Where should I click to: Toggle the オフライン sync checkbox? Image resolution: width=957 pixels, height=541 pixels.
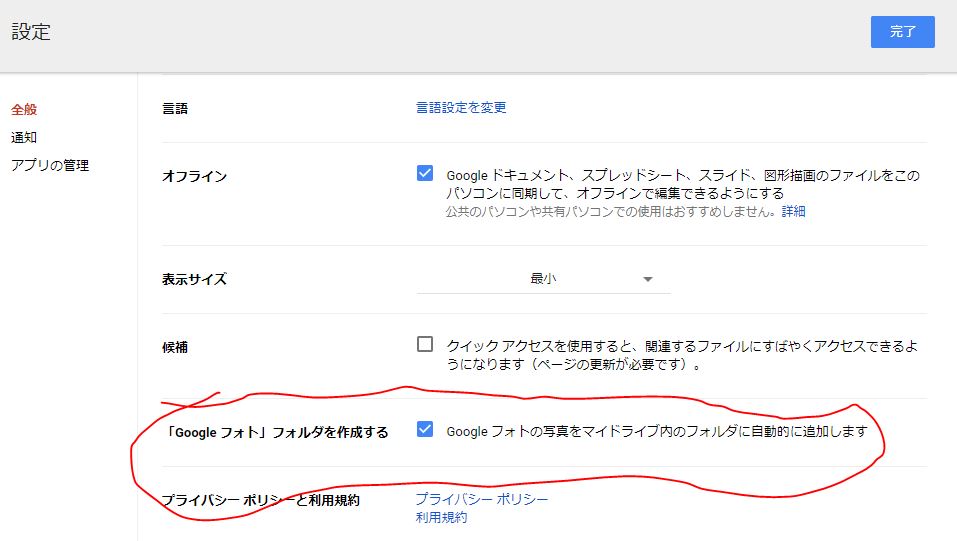click(425, 173)
